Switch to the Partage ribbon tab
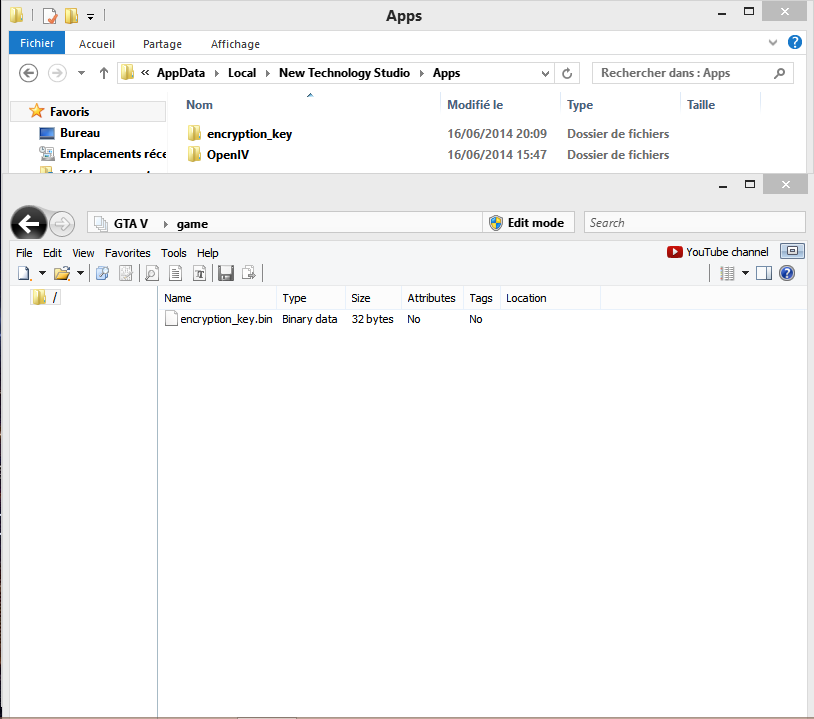The image size is (814, 719). (162, 44)
